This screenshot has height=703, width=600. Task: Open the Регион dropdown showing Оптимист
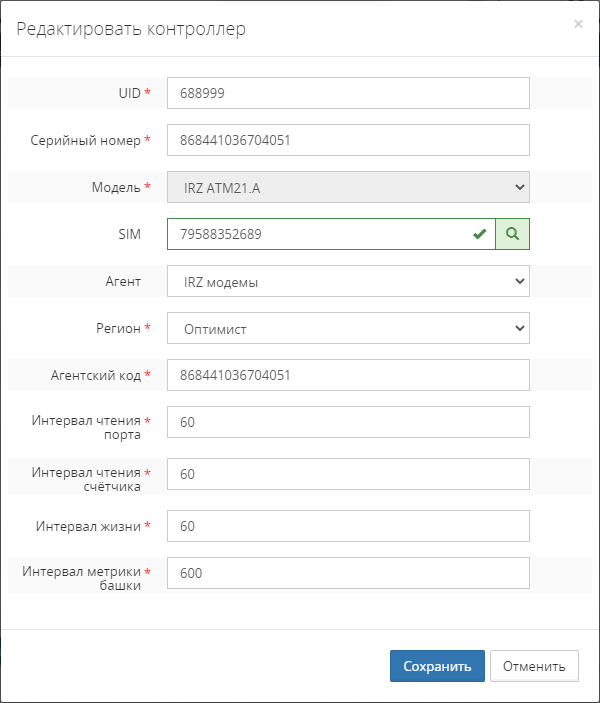tap(348, 328)
